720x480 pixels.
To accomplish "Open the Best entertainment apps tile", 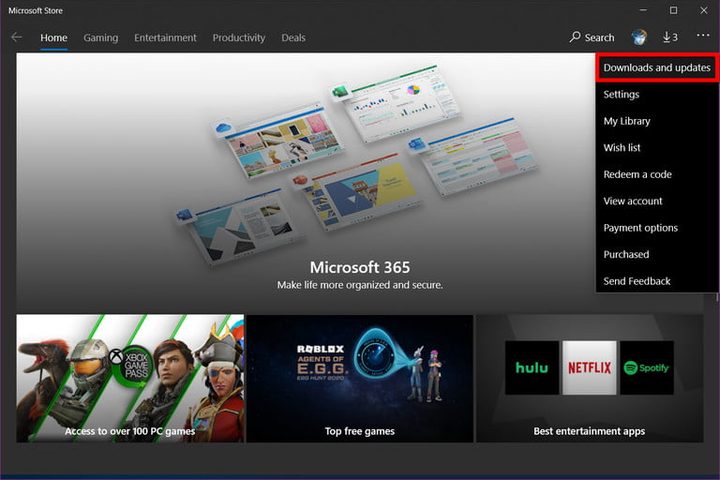I will [590, 378].
